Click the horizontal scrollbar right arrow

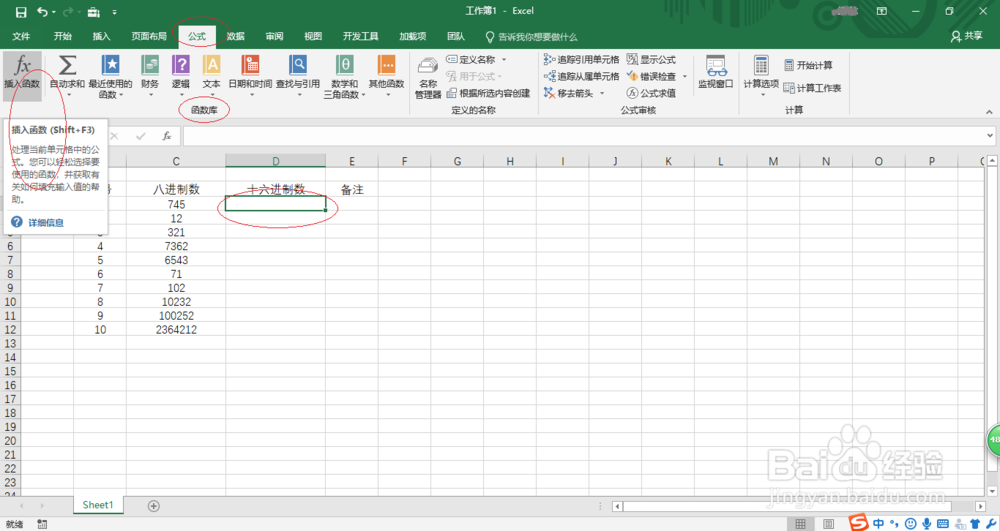[x=981, y=506]
